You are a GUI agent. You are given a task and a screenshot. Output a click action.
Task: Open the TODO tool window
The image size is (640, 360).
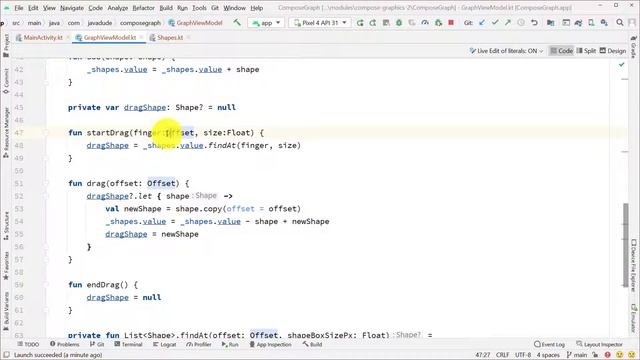coord(28,344)
